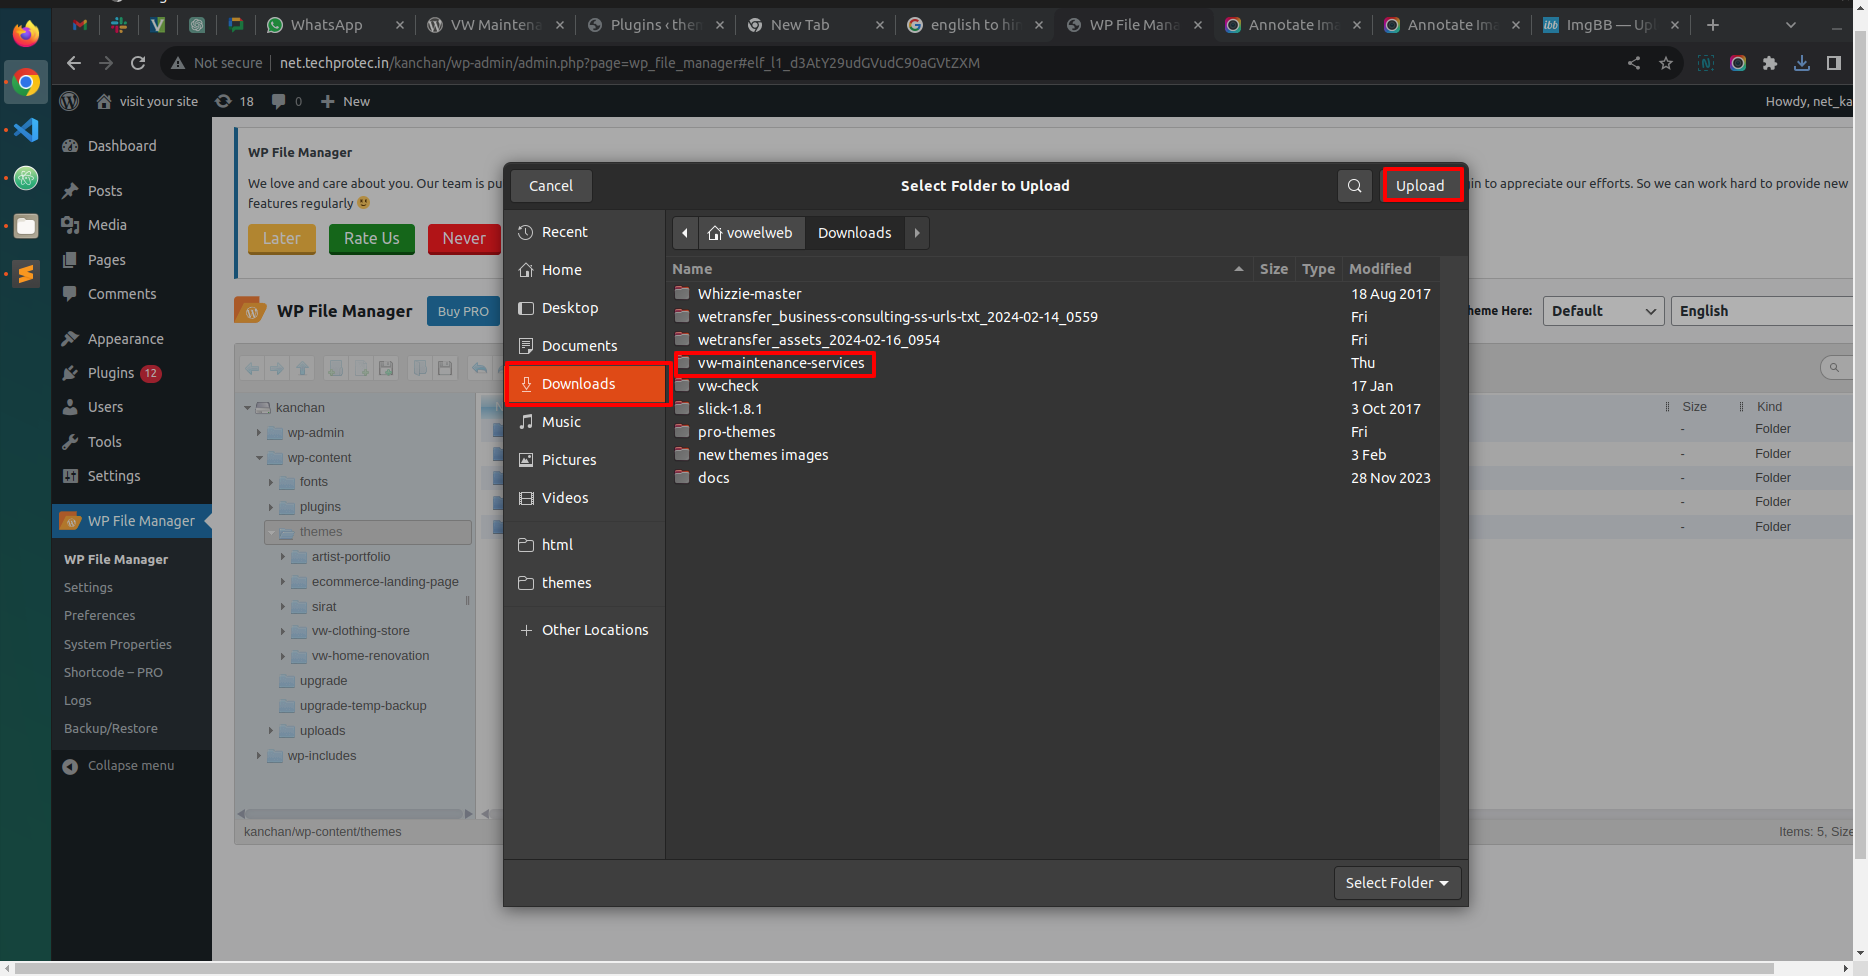Open the browser downloads icon
The height and width of the screenshot is (976, 1868).
[1802, 63]
